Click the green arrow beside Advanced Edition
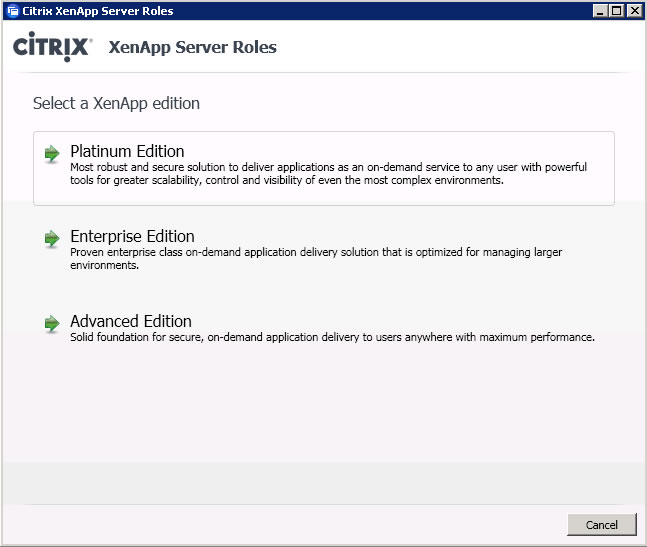 point(52,323)
